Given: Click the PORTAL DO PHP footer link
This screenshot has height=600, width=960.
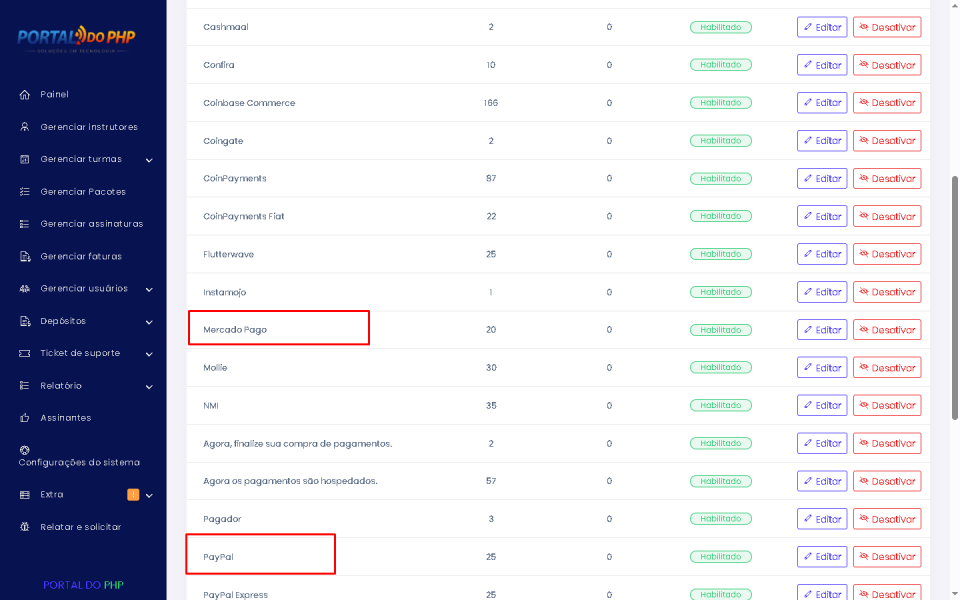Looking at the screenshot, I should pos(83,585).
